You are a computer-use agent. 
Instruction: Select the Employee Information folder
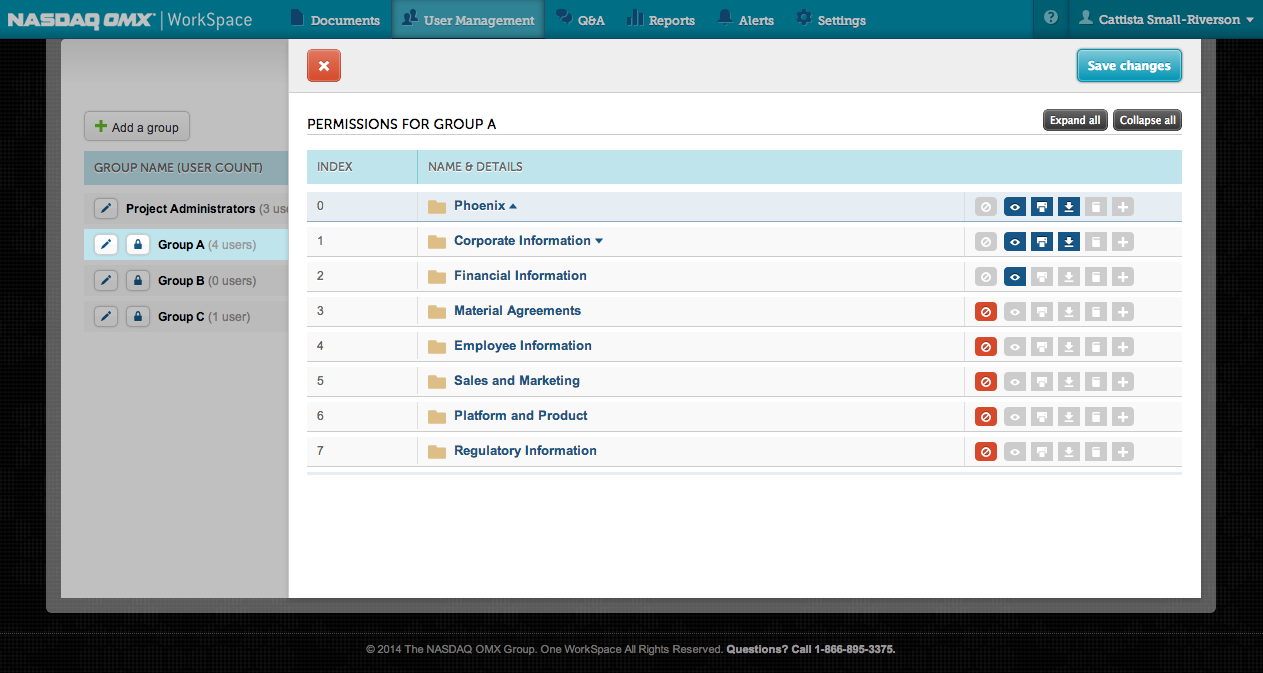tap(523, 345)
